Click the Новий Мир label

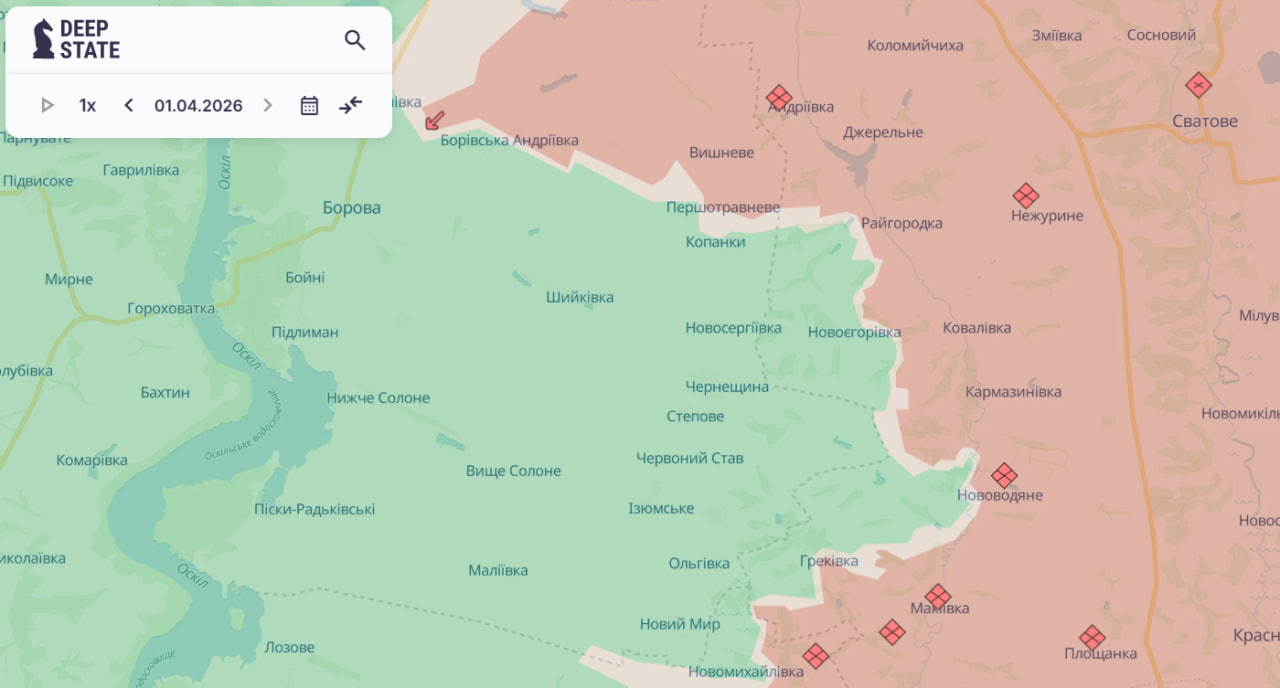[x=680, y=623]
